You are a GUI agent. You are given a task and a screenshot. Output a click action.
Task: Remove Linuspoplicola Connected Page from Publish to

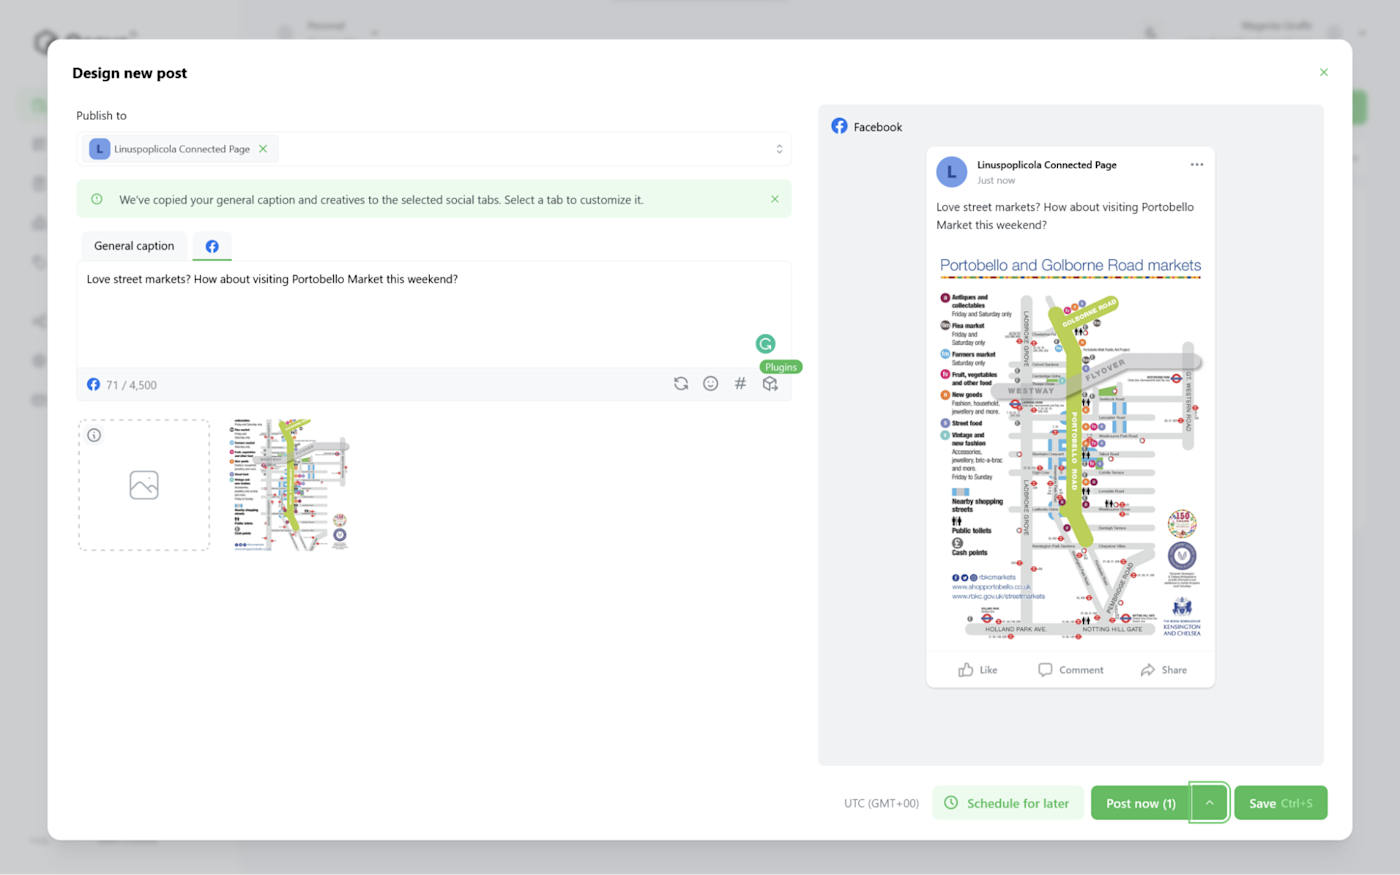(263, 149)
